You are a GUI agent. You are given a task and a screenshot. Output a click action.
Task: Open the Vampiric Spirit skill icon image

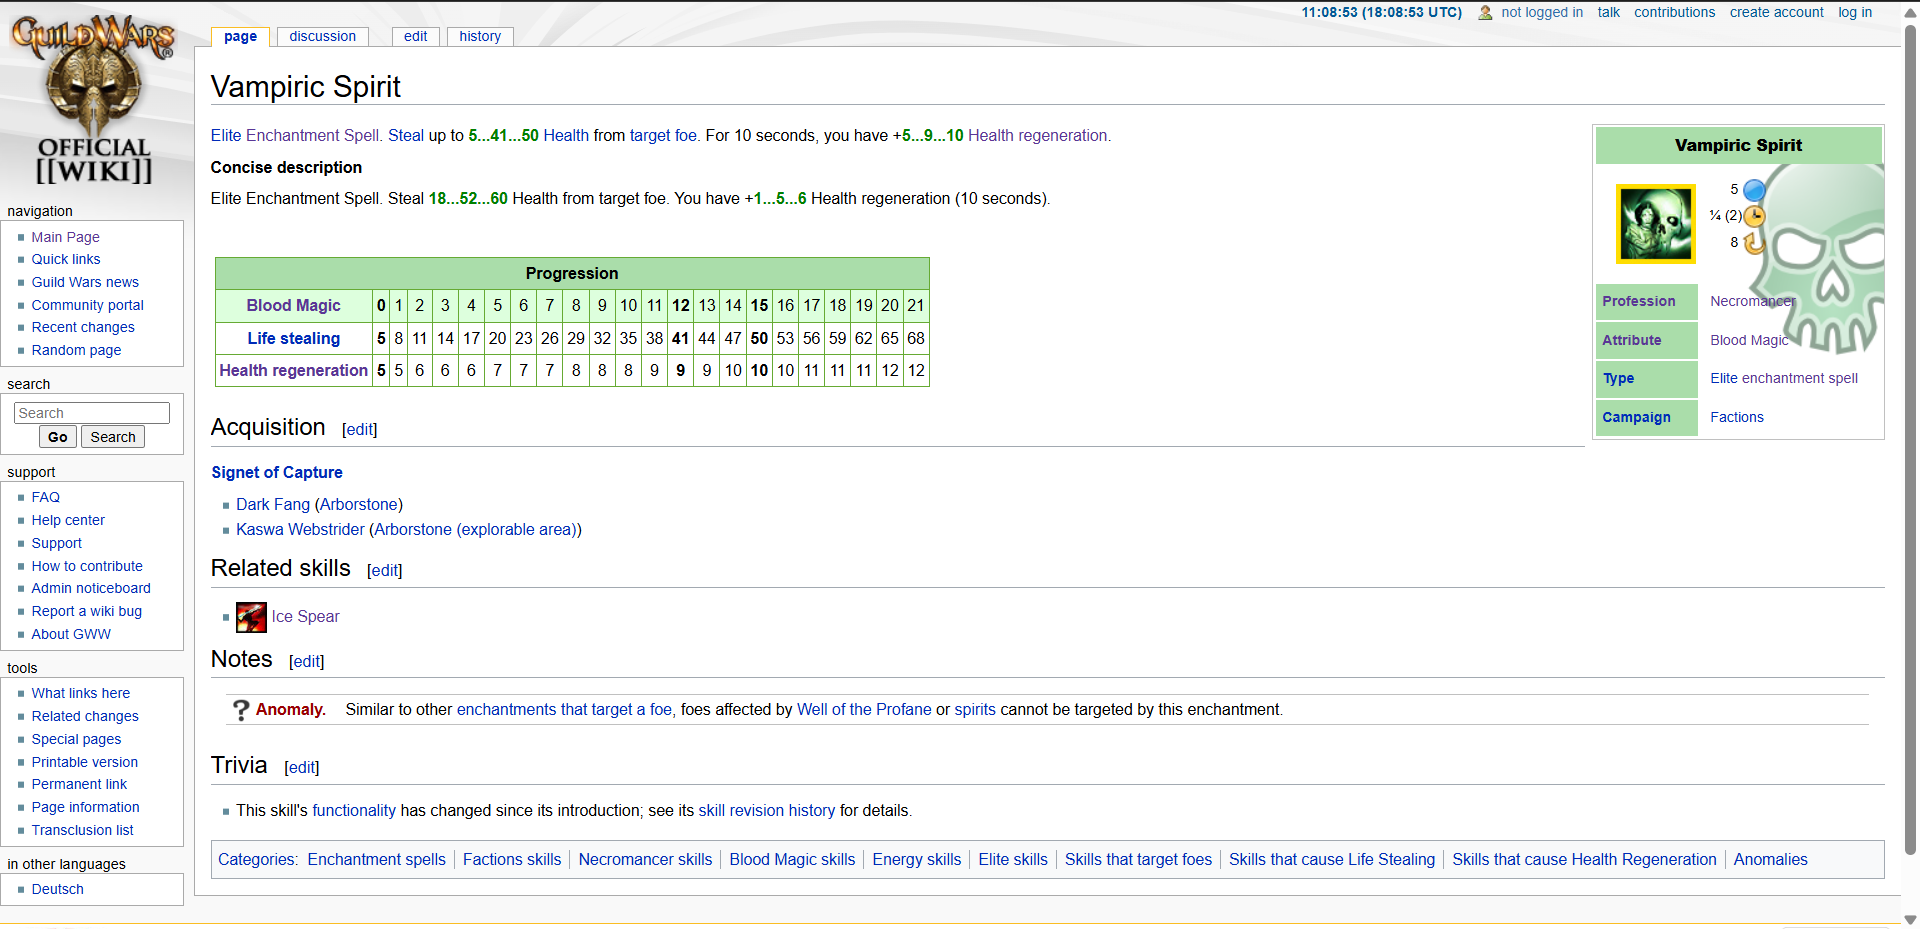pos(1656,223)
